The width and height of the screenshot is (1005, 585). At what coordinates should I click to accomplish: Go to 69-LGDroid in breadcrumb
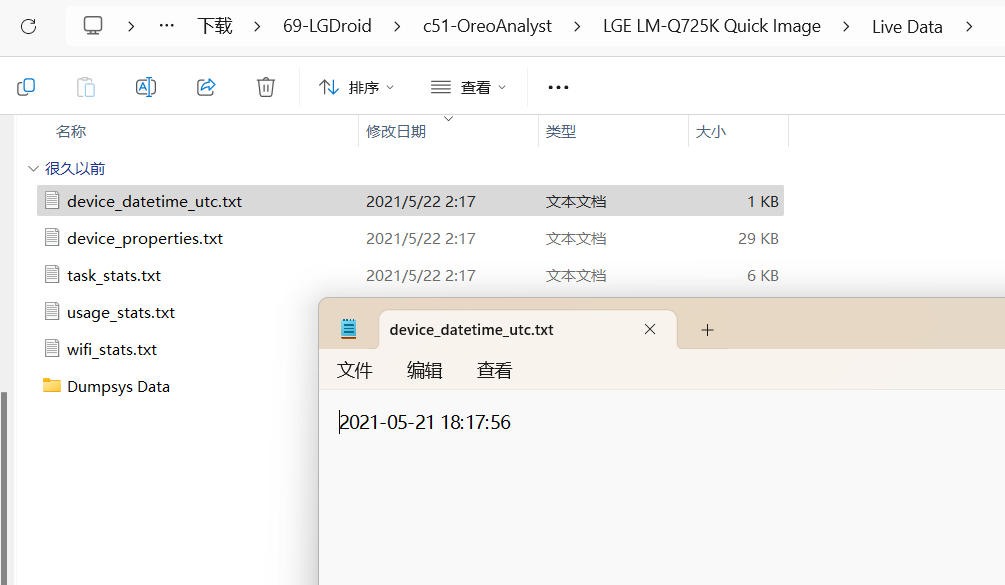[x=327, y=26]
